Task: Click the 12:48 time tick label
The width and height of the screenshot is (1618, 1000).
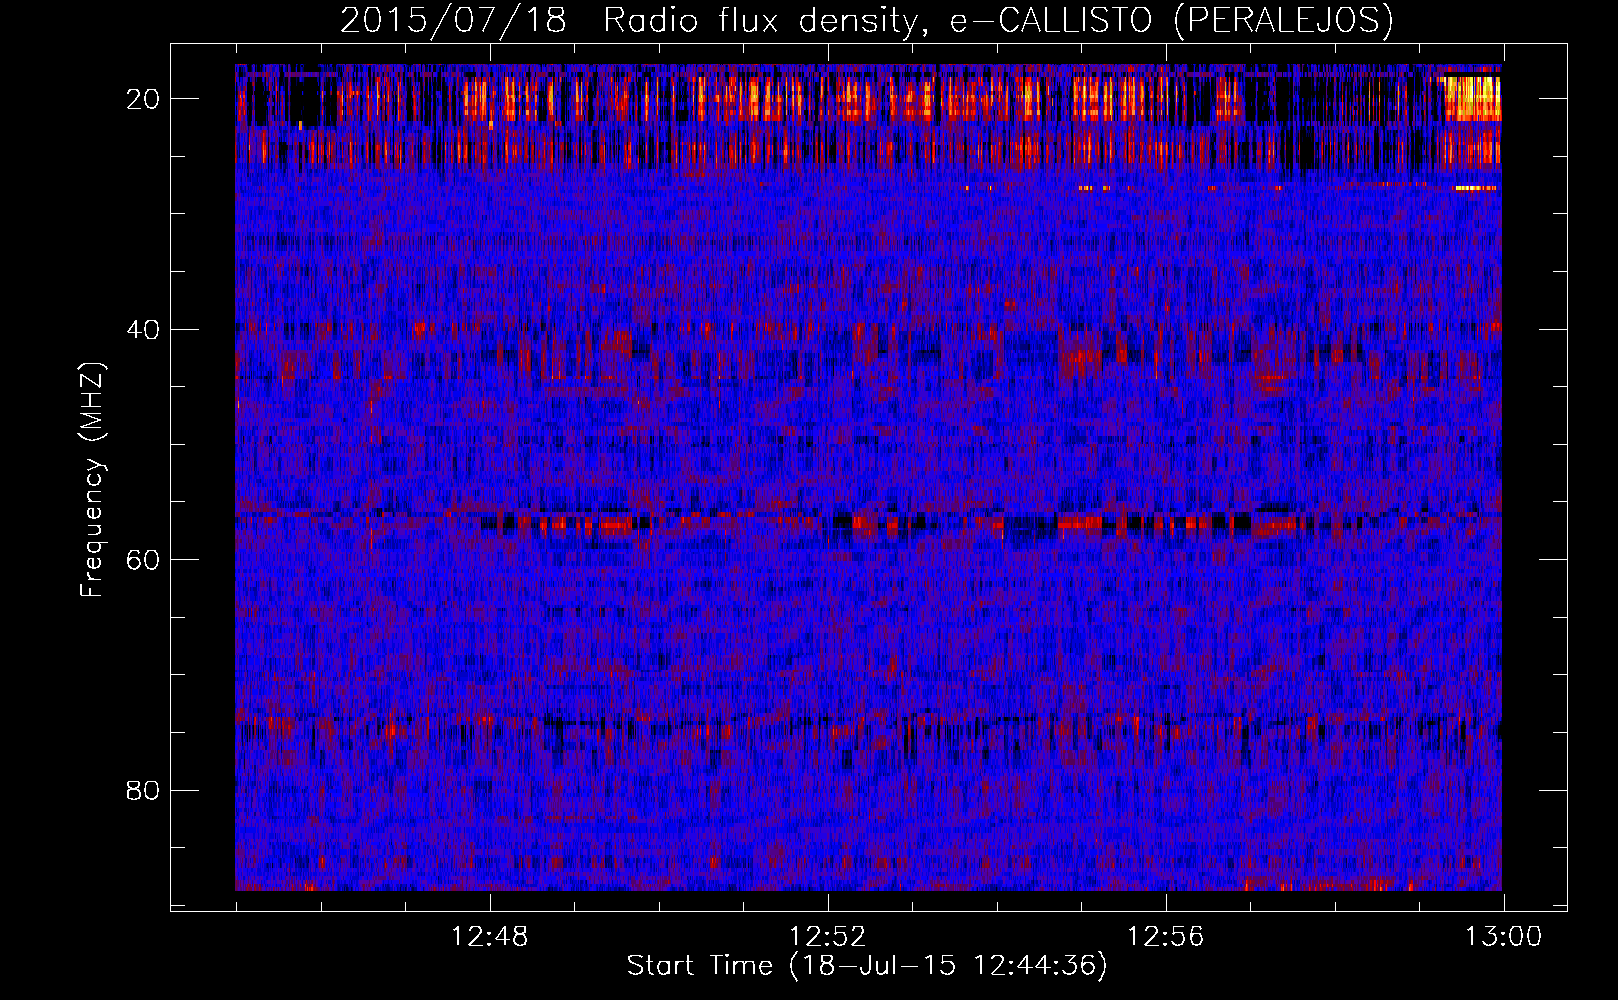Action: 489,937
